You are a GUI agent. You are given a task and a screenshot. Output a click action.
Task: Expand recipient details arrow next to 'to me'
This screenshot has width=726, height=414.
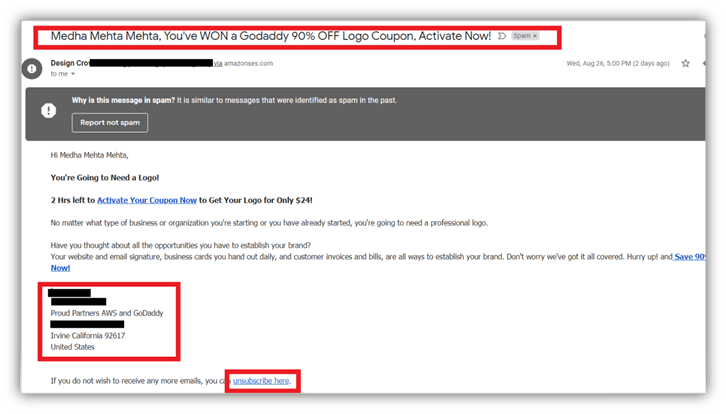[73, 74]
